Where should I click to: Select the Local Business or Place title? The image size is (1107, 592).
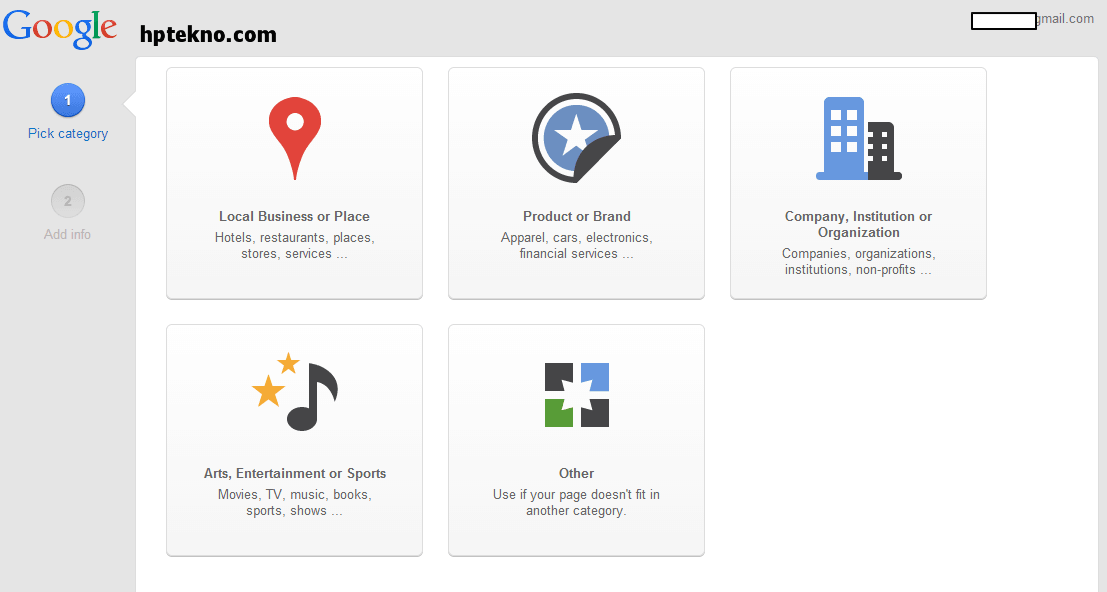(x=294, y=217)
